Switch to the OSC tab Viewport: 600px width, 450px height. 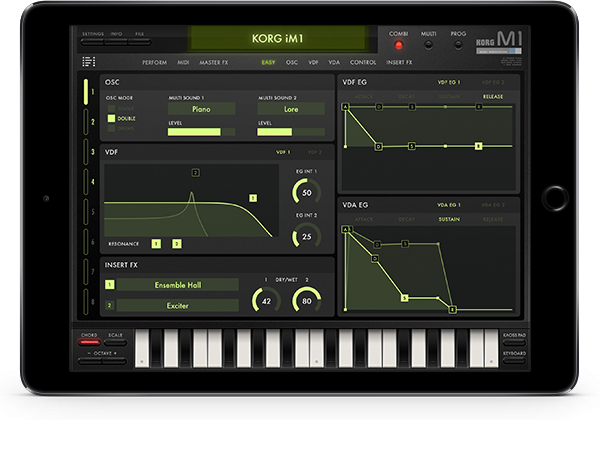(x=292, y=62)
